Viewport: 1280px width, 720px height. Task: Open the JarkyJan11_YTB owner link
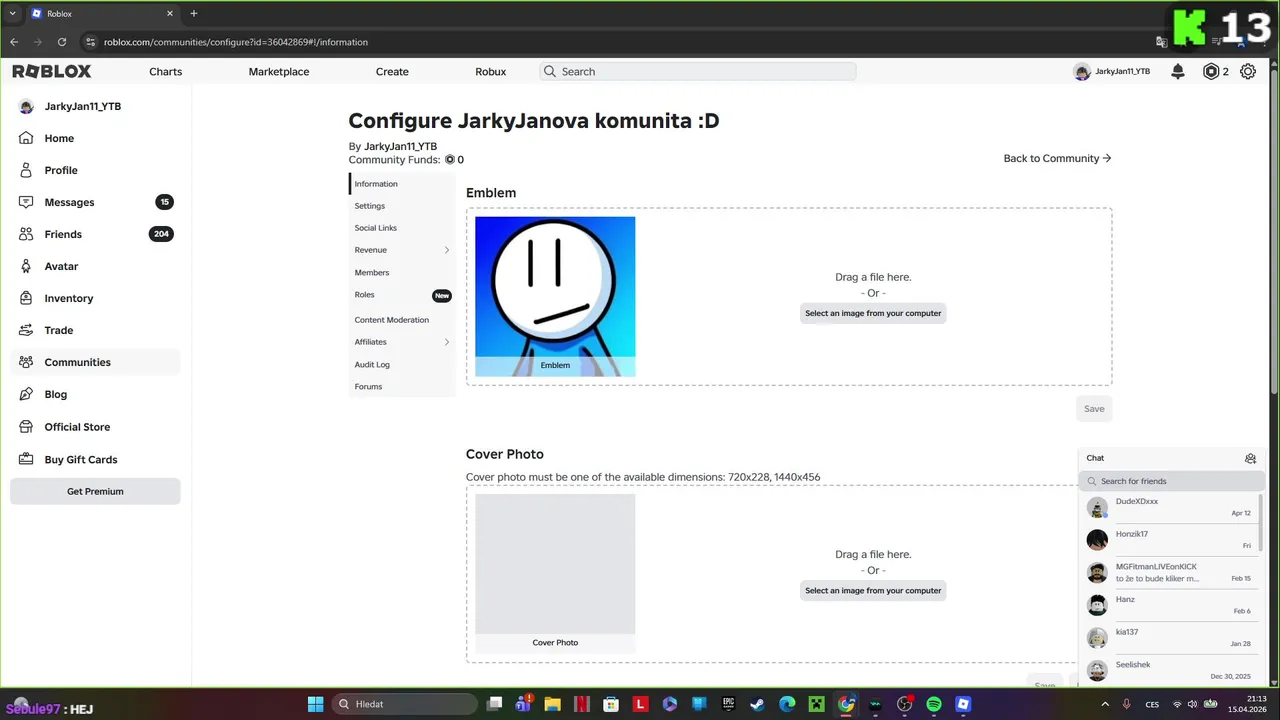tap(400, 146)
